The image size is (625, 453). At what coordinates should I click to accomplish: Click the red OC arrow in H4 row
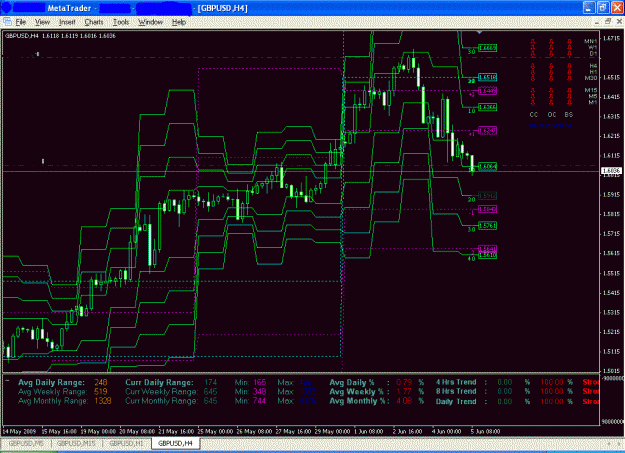point(551,66)
